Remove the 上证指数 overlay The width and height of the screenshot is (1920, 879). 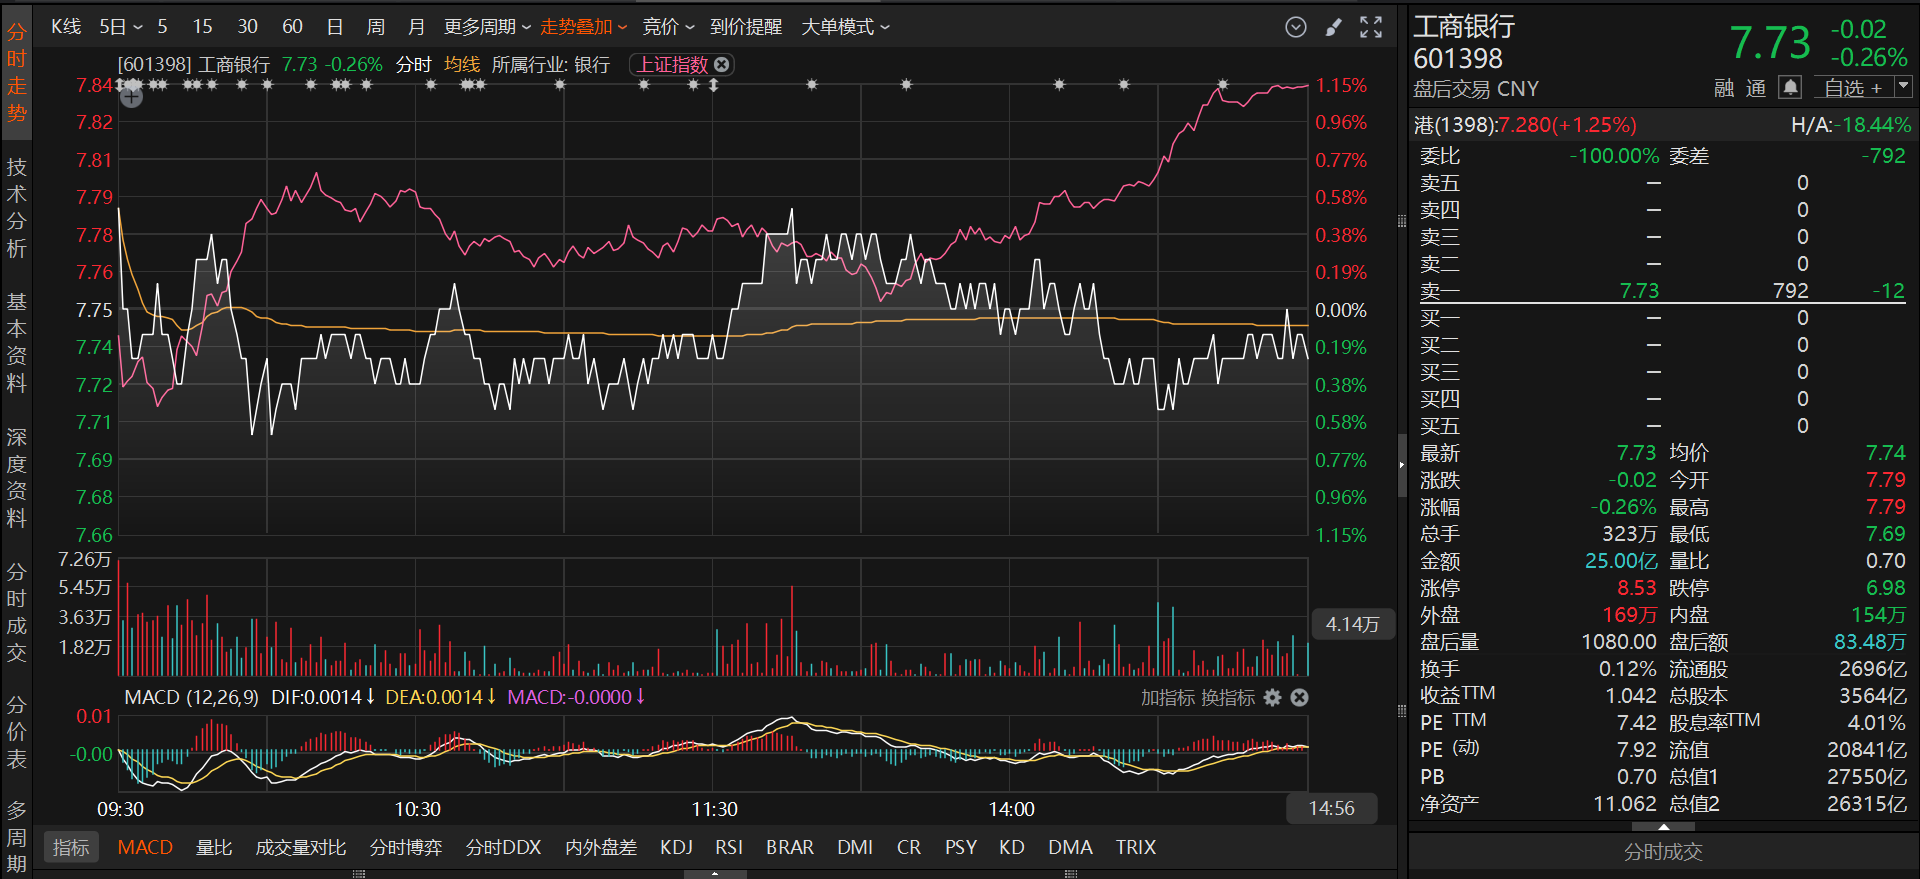(721, 64)
